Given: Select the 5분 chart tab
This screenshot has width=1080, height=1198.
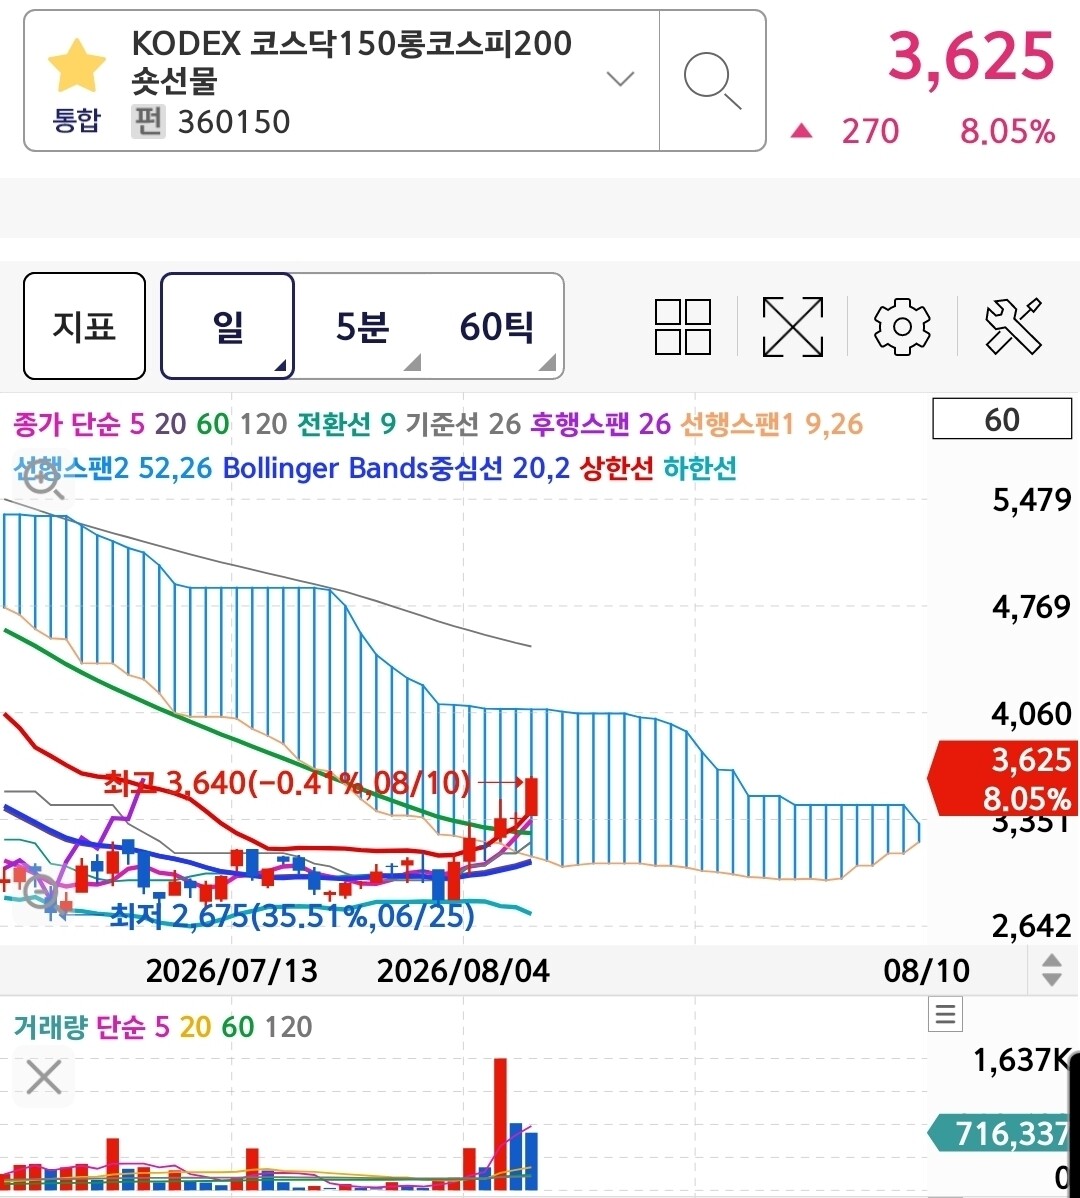Looking at the screenshot, I should point(362,326).
